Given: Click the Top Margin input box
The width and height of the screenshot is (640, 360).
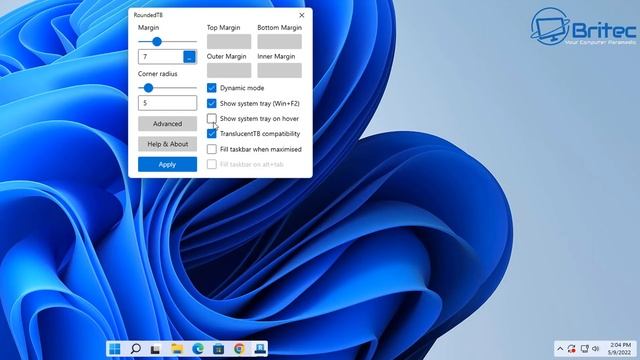Looking at the screenshot, I should tap(229, 42).
